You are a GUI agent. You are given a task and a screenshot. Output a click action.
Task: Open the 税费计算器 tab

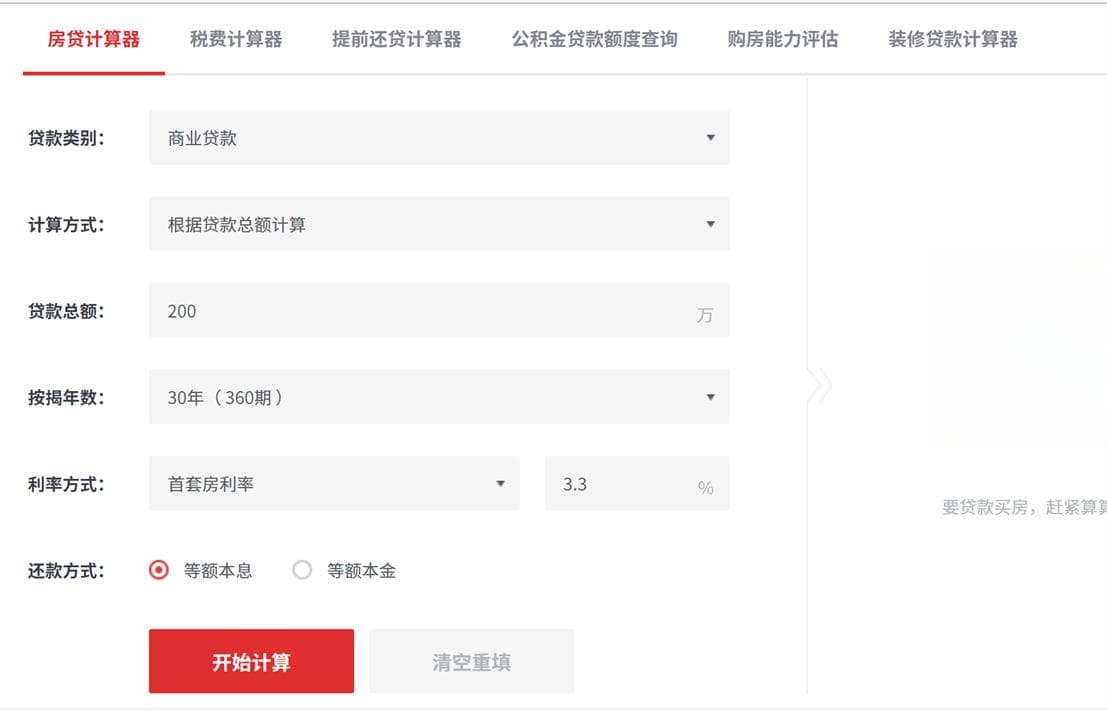point(236,39)
